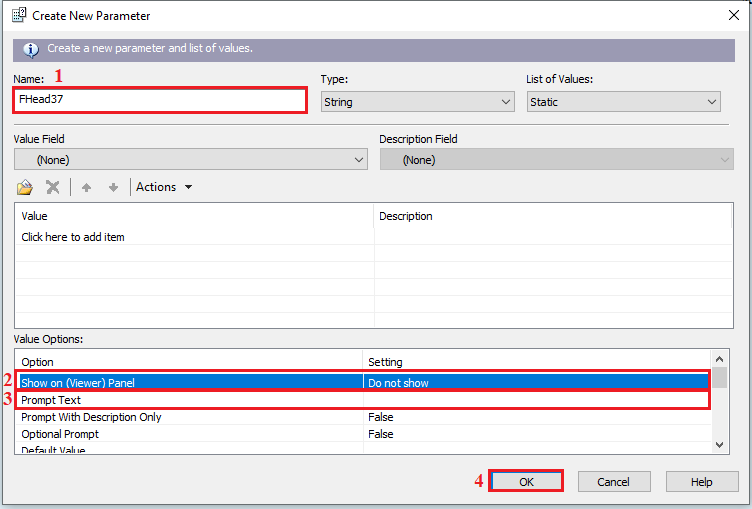Click the Name field containing FHead37
752x509 pixels.
(160, 100)
